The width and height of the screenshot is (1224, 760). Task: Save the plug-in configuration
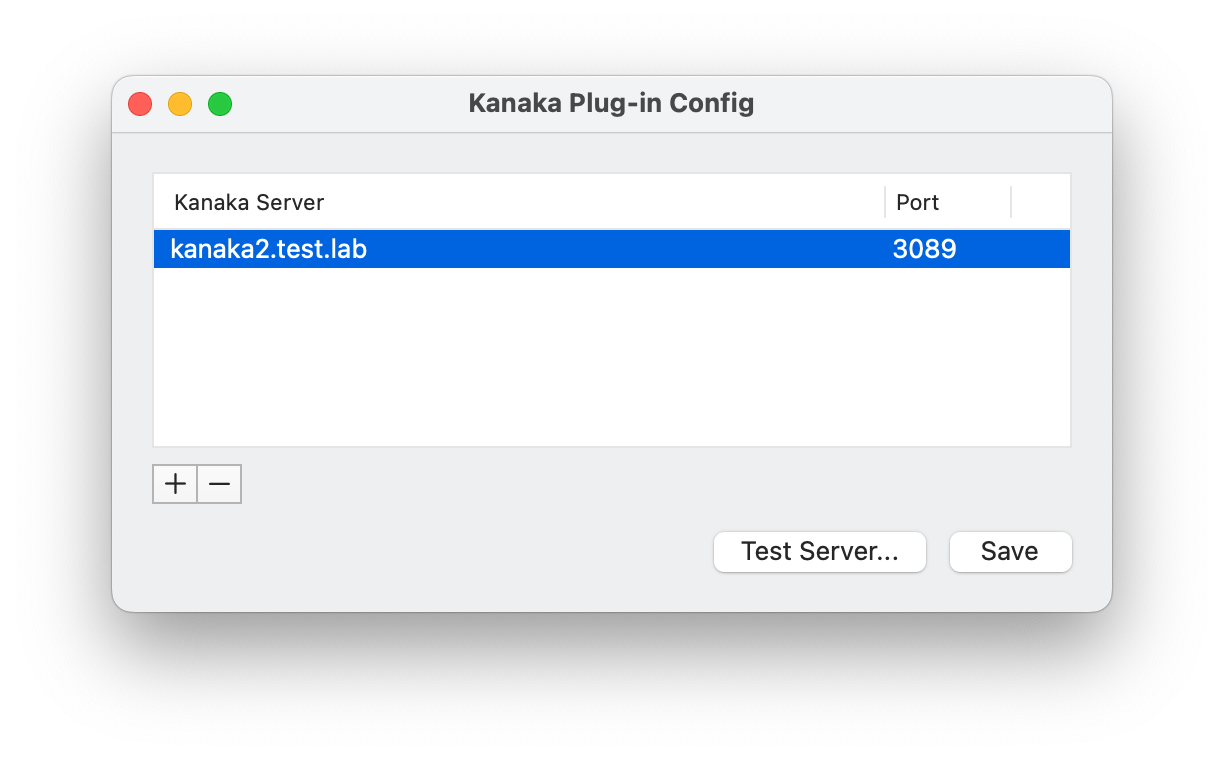1010,552
